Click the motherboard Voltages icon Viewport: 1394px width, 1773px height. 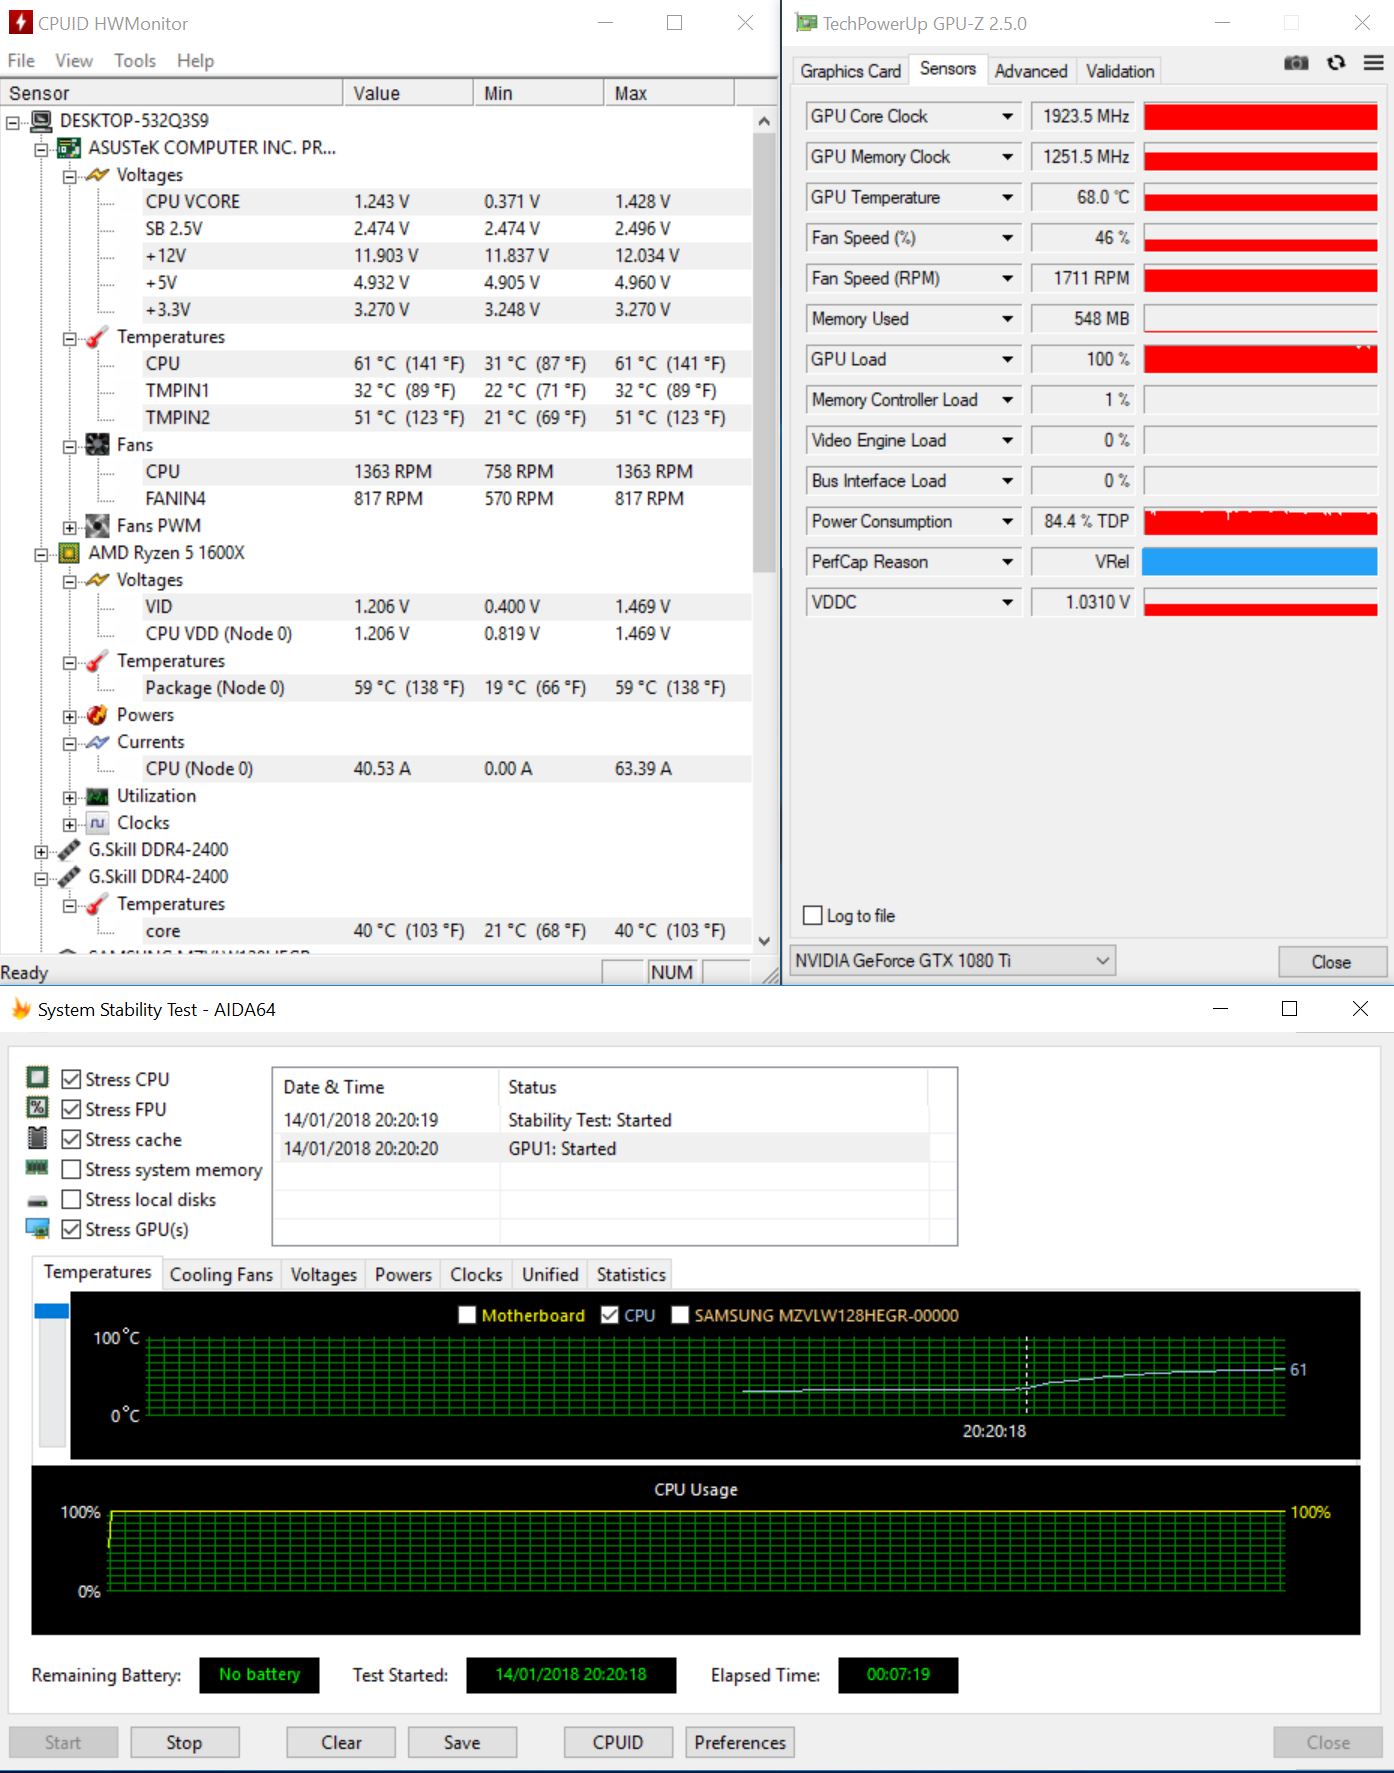(98, 175)
